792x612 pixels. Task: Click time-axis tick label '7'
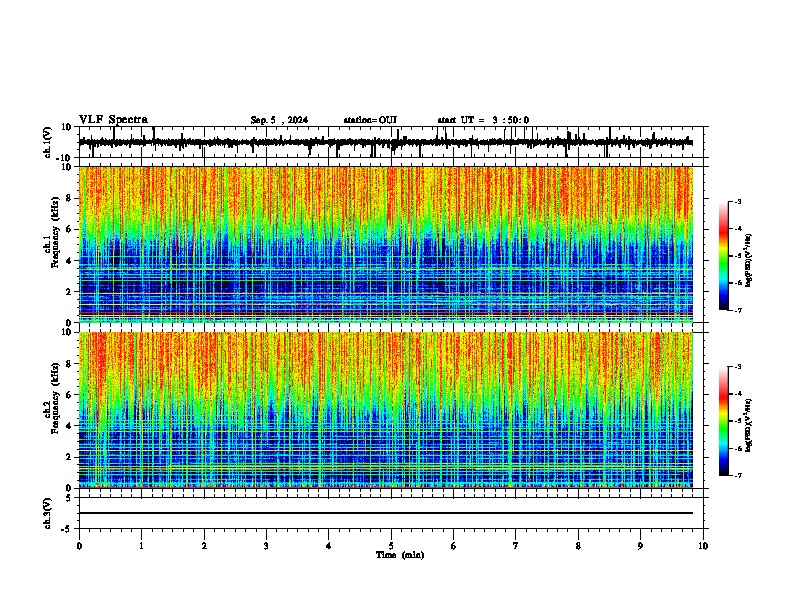[x=516, y=546]
